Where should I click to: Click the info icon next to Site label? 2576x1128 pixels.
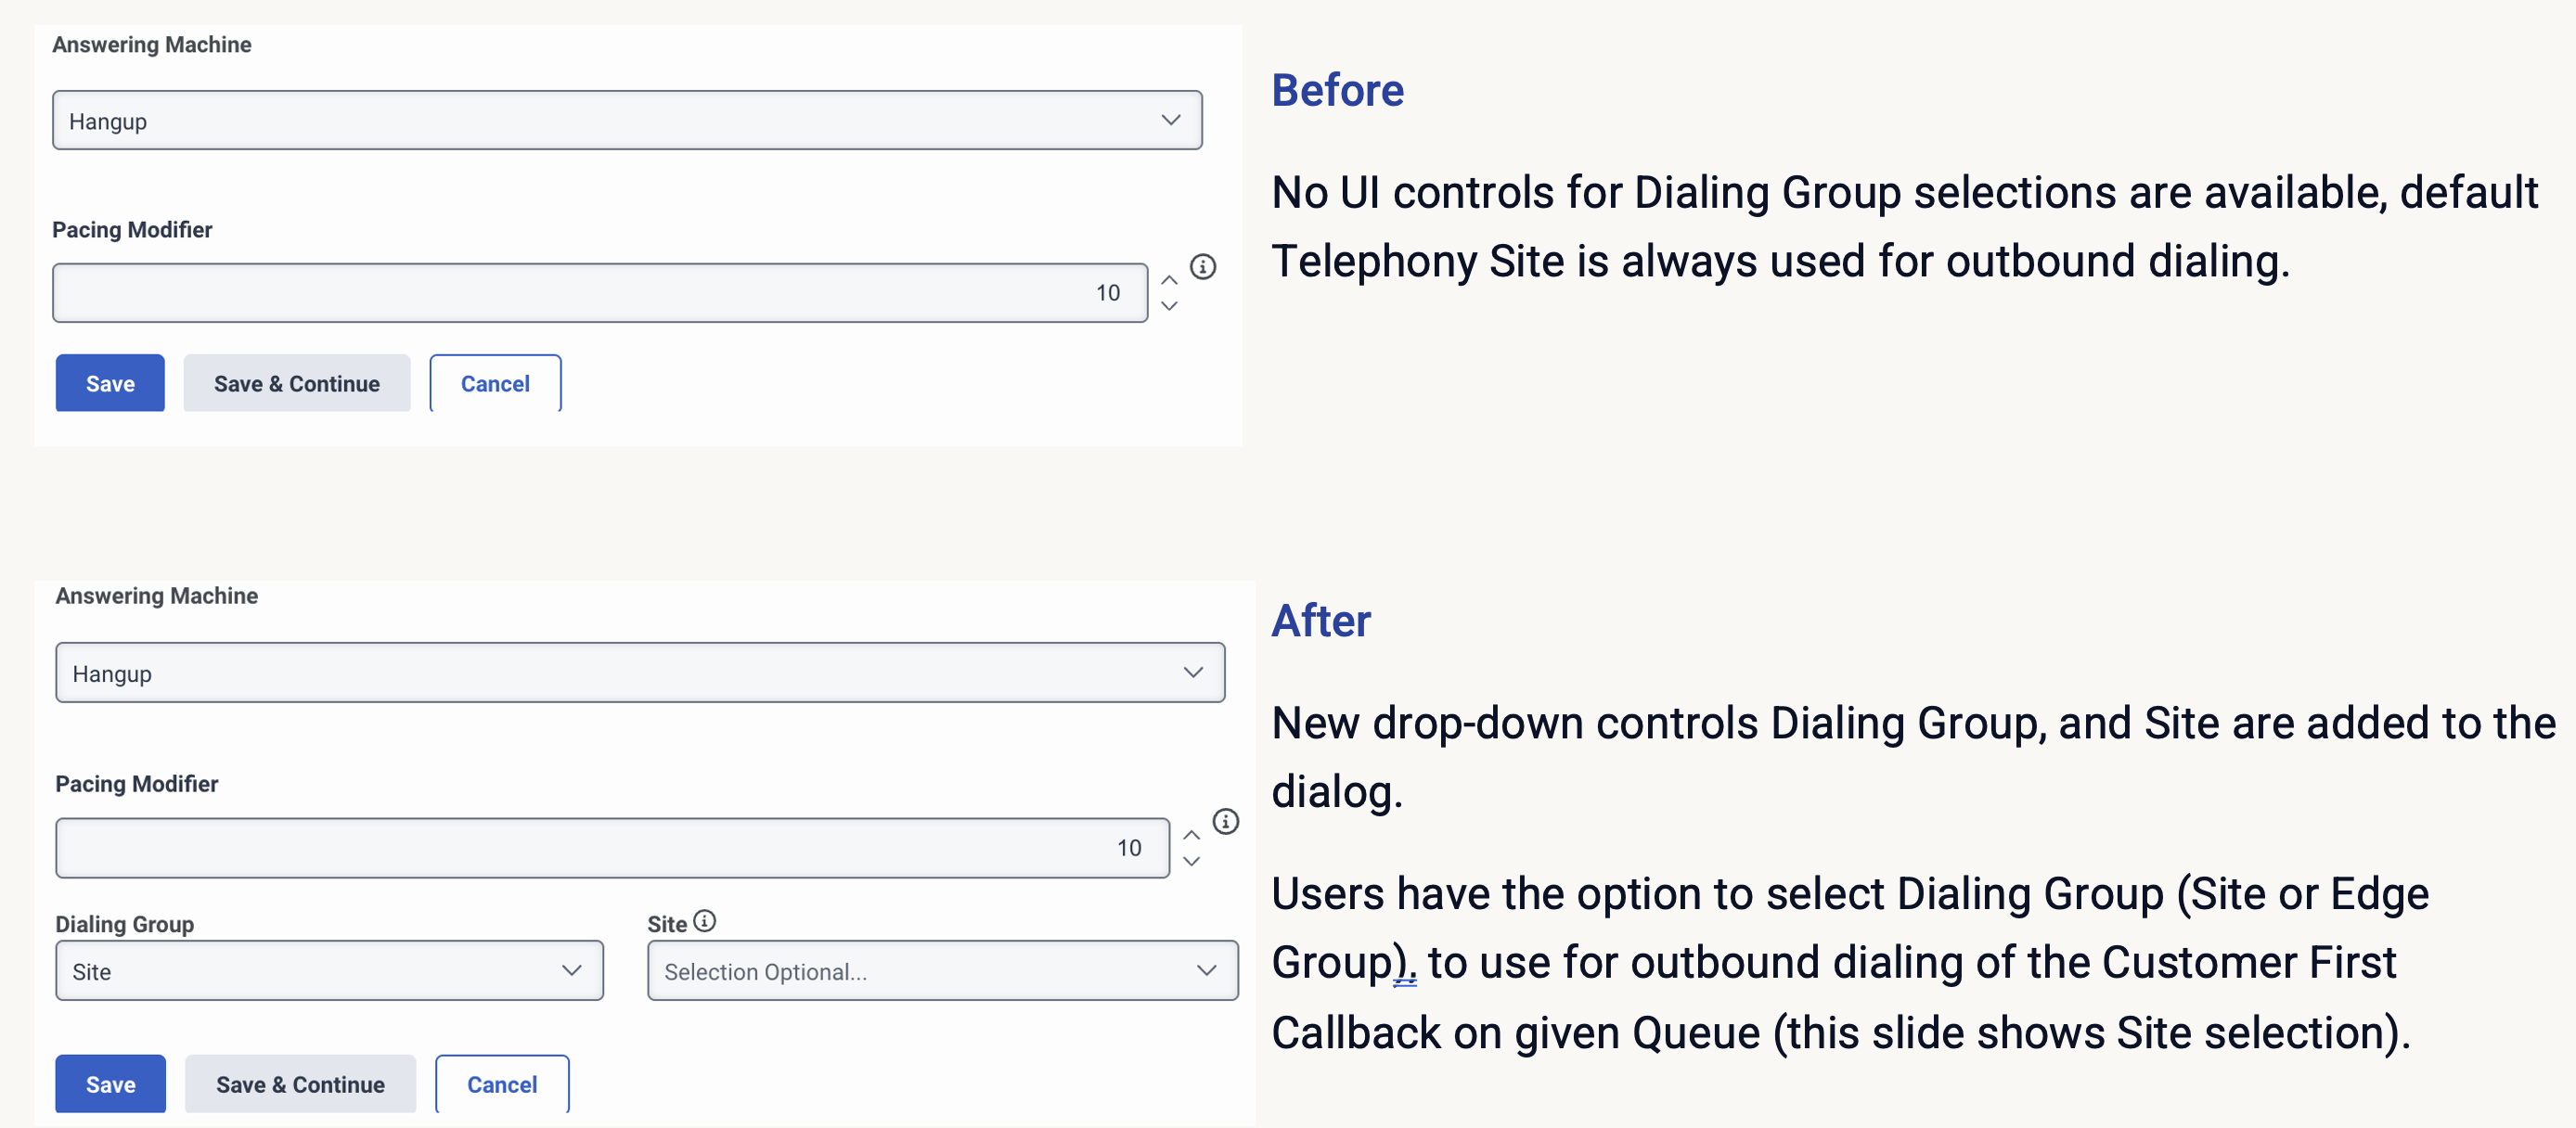(705, 921)
